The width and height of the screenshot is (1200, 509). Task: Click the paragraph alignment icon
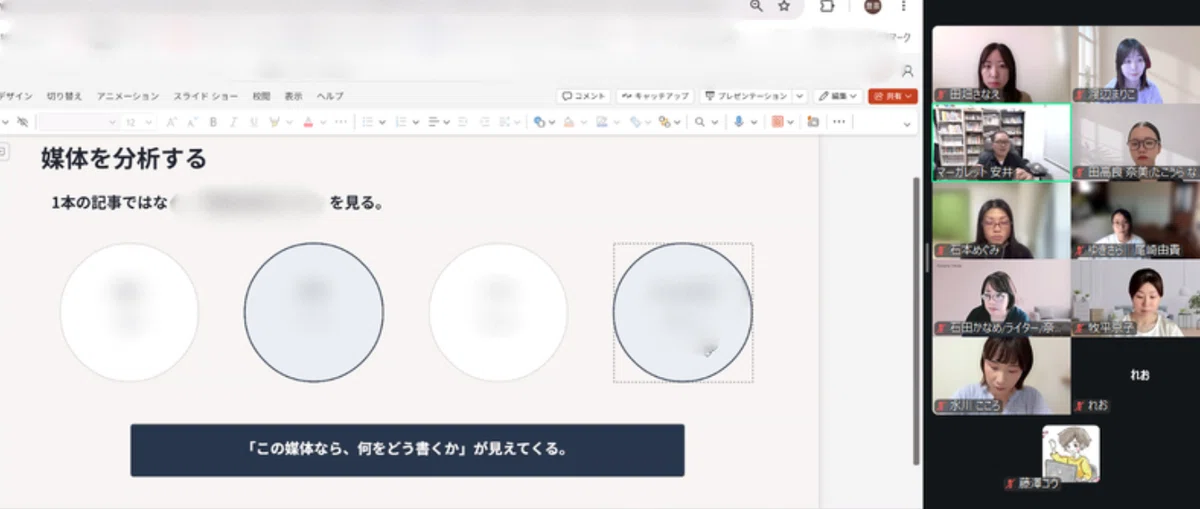coord(433,122)
